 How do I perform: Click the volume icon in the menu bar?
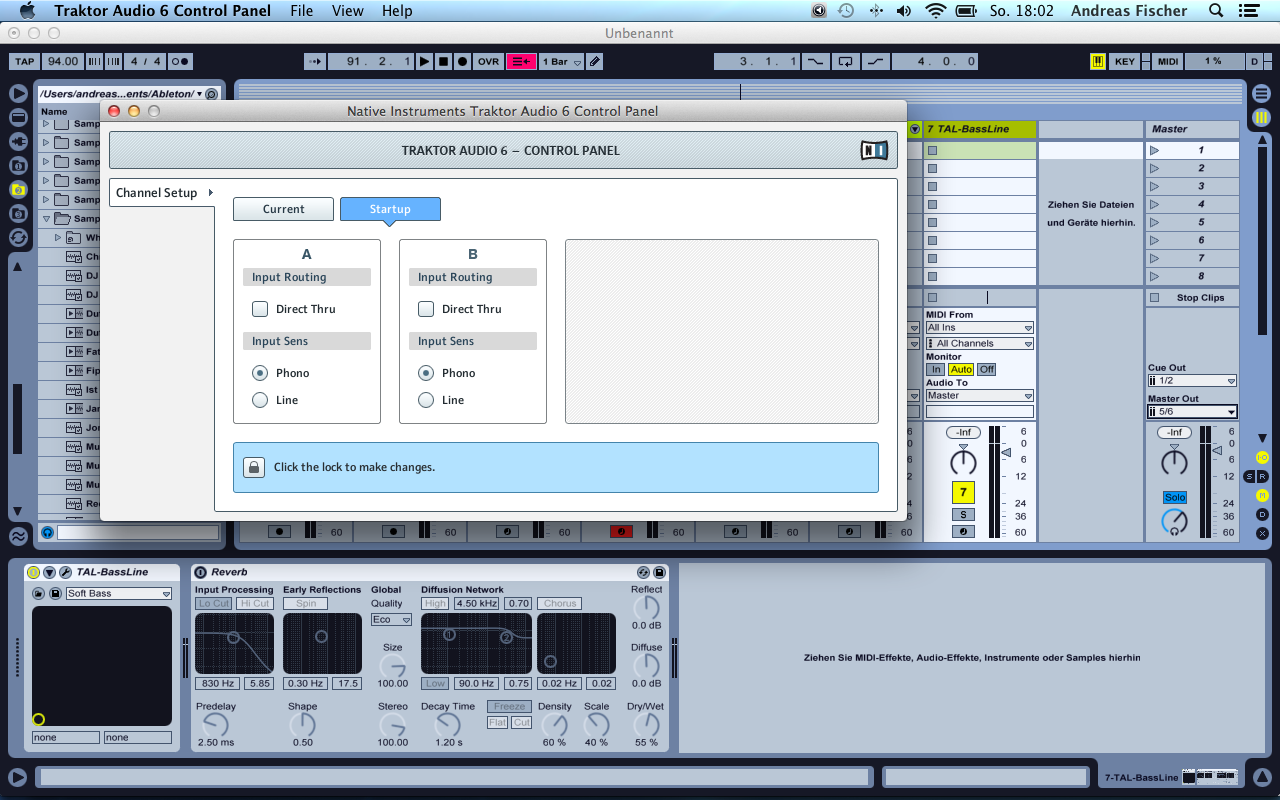click(904, 11)
